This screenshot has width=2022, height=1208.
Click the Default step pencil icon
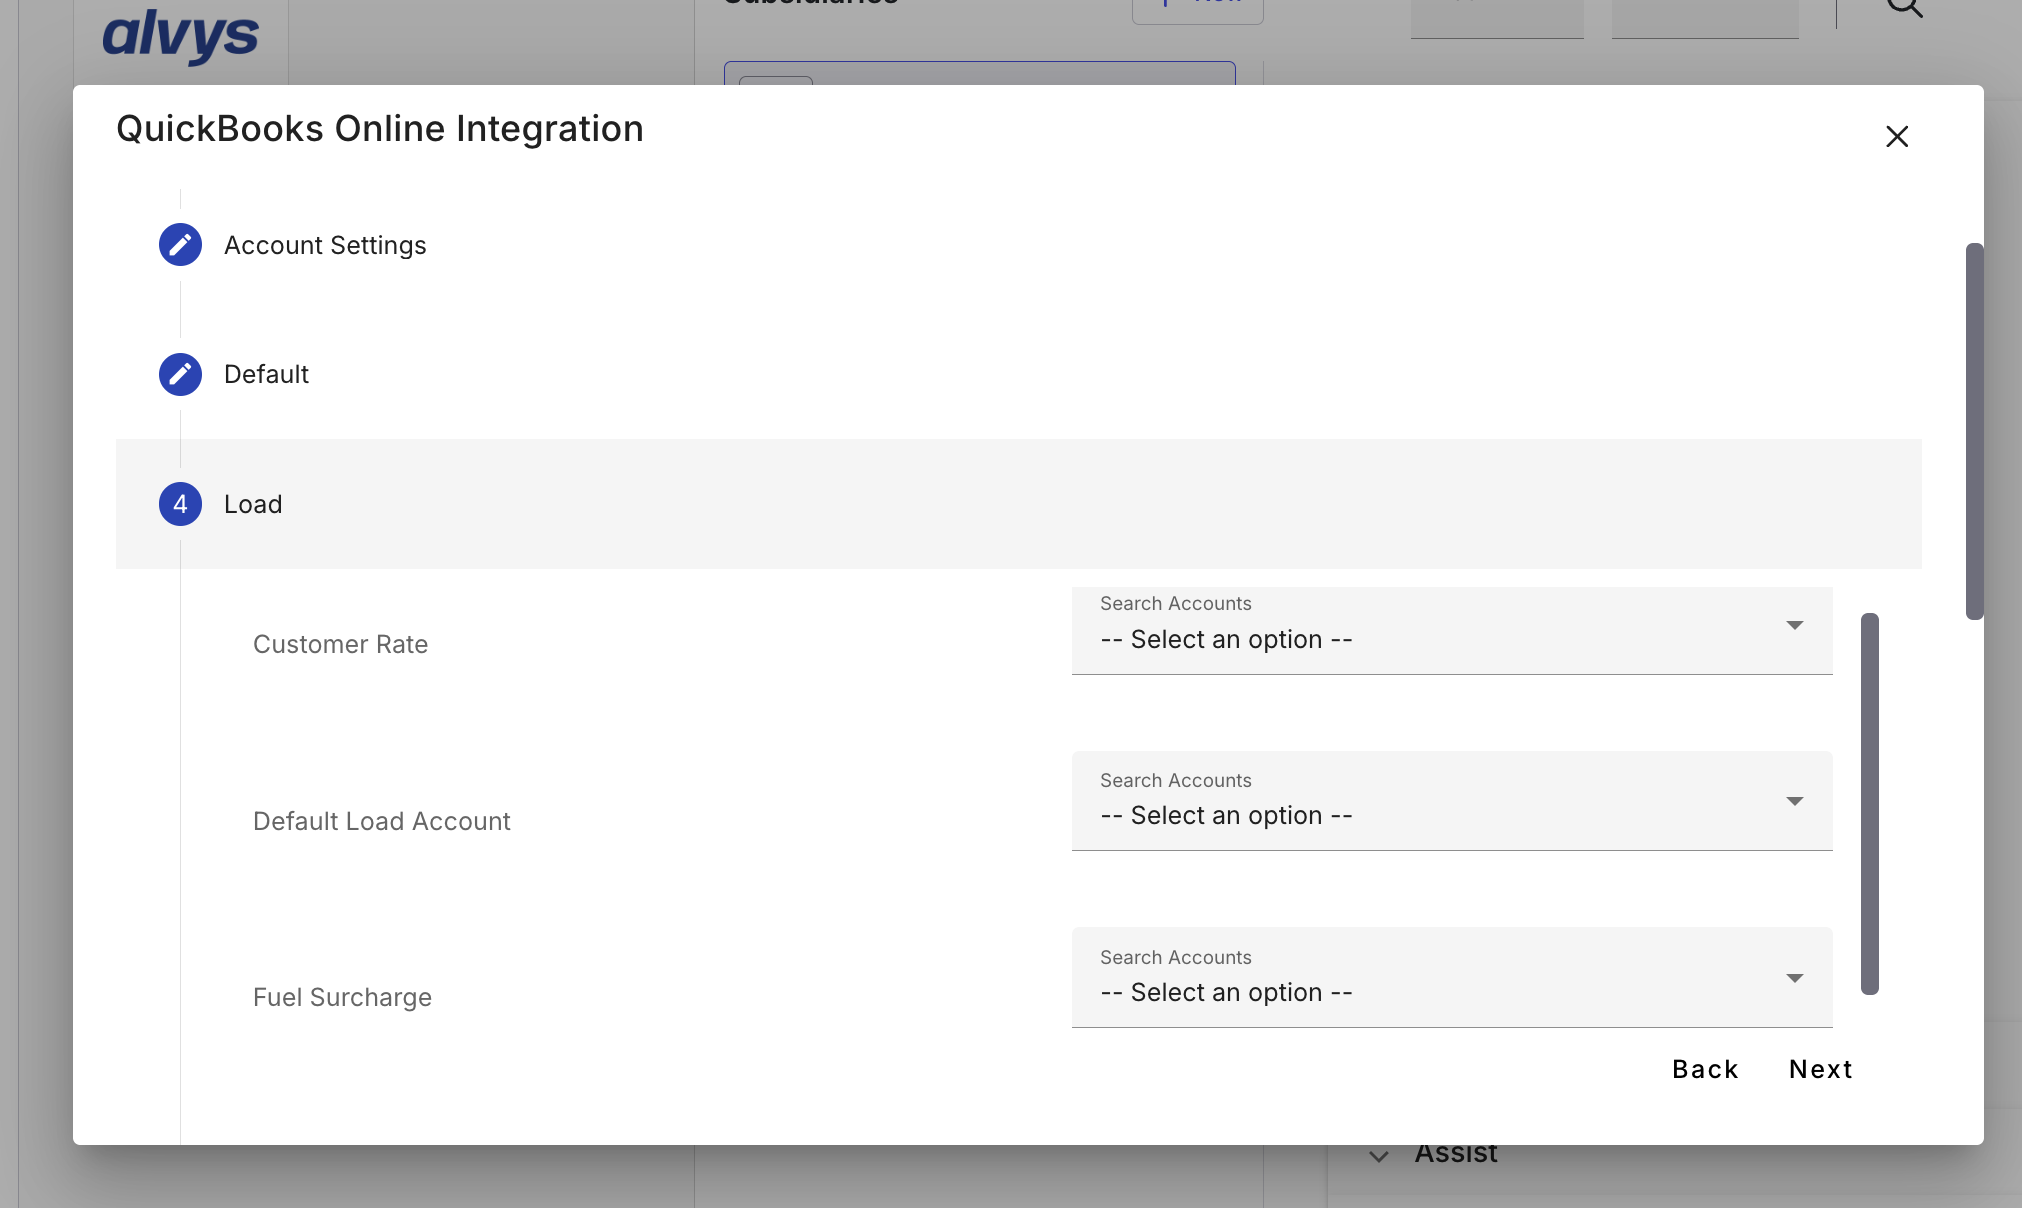click(180, 374)
